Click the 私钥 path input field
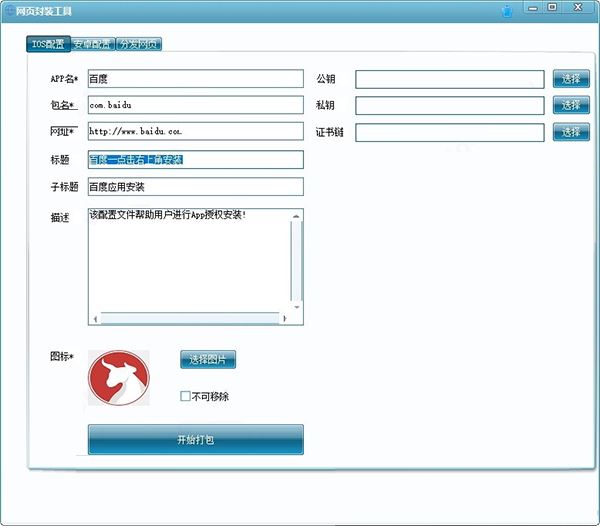The image size is (600, 526). (x=450, y=106)
